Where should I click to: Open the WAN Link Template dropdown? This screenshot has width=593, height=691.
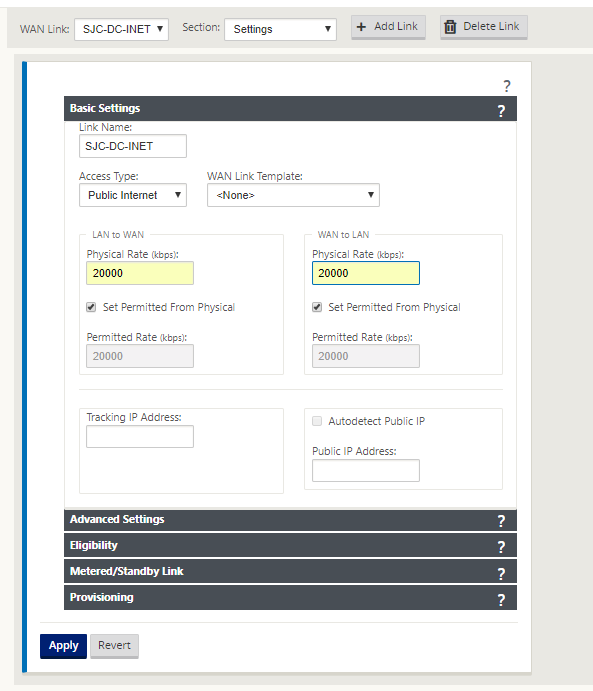tap(293, 195)
